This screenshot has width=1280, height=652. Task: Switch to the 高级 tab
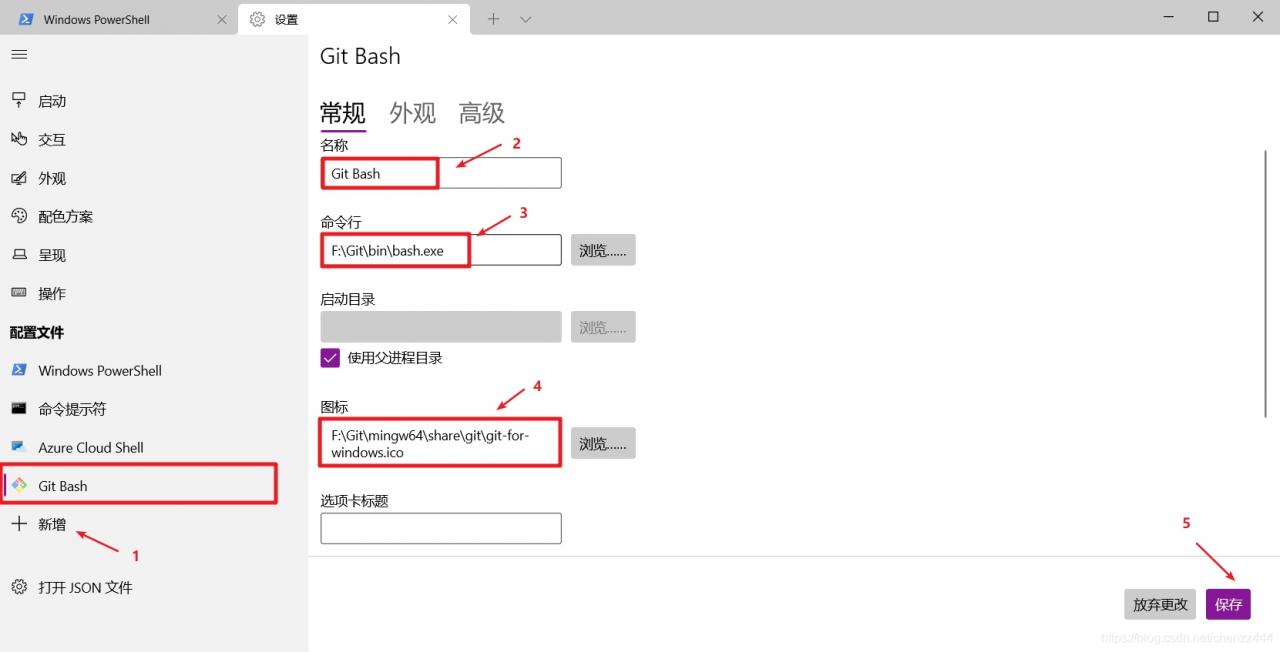coord(480,113)
